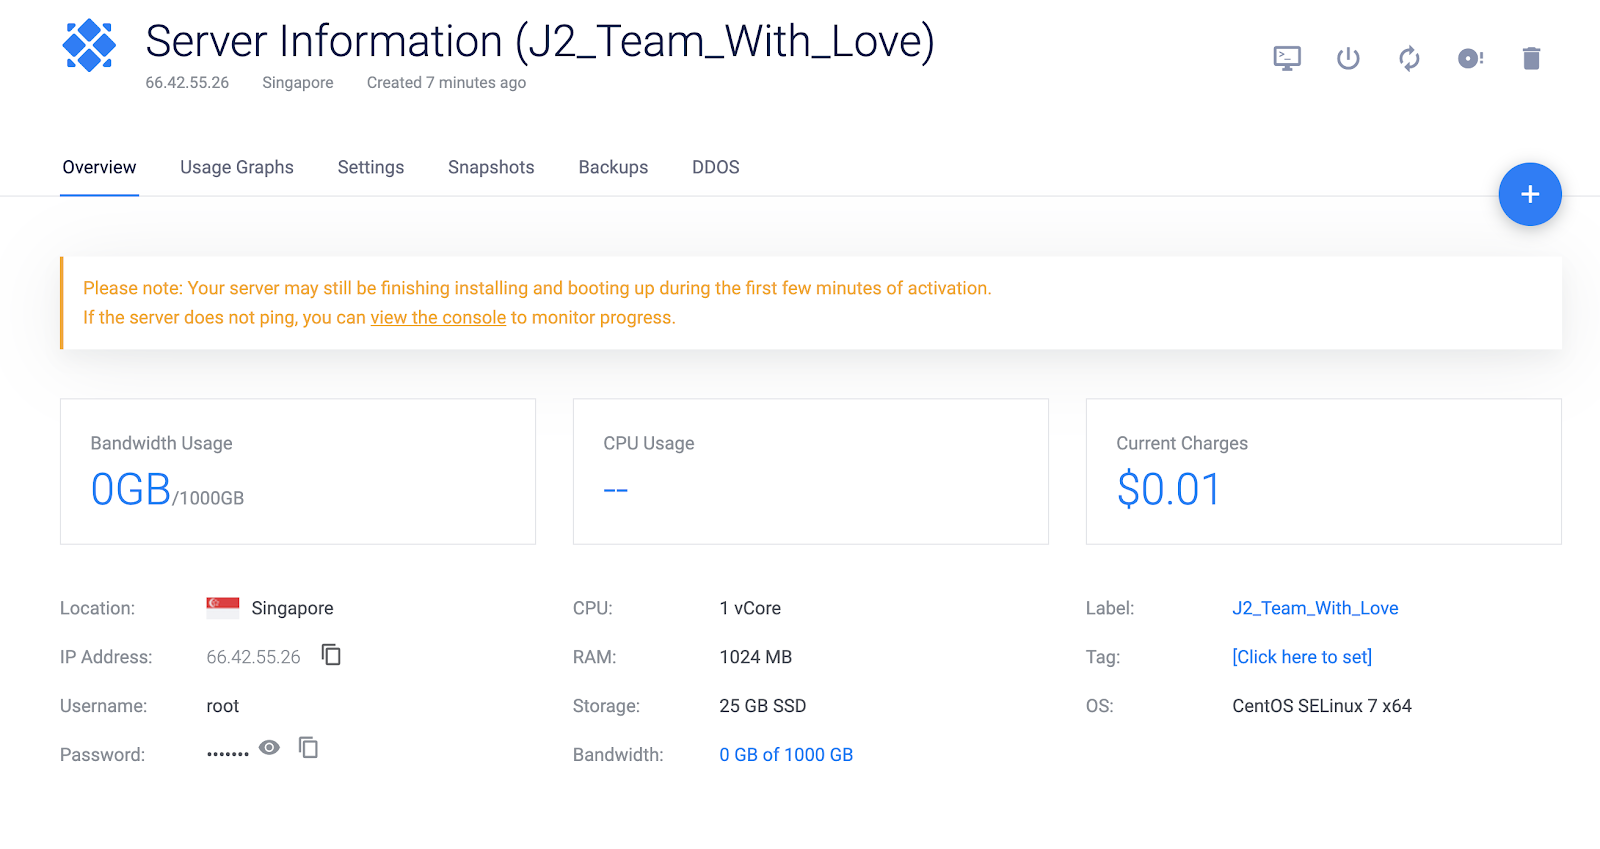Viewport: 1600px width, 849px height.
Task: Copy the password using copy icon
Action: tap(309, 748)
